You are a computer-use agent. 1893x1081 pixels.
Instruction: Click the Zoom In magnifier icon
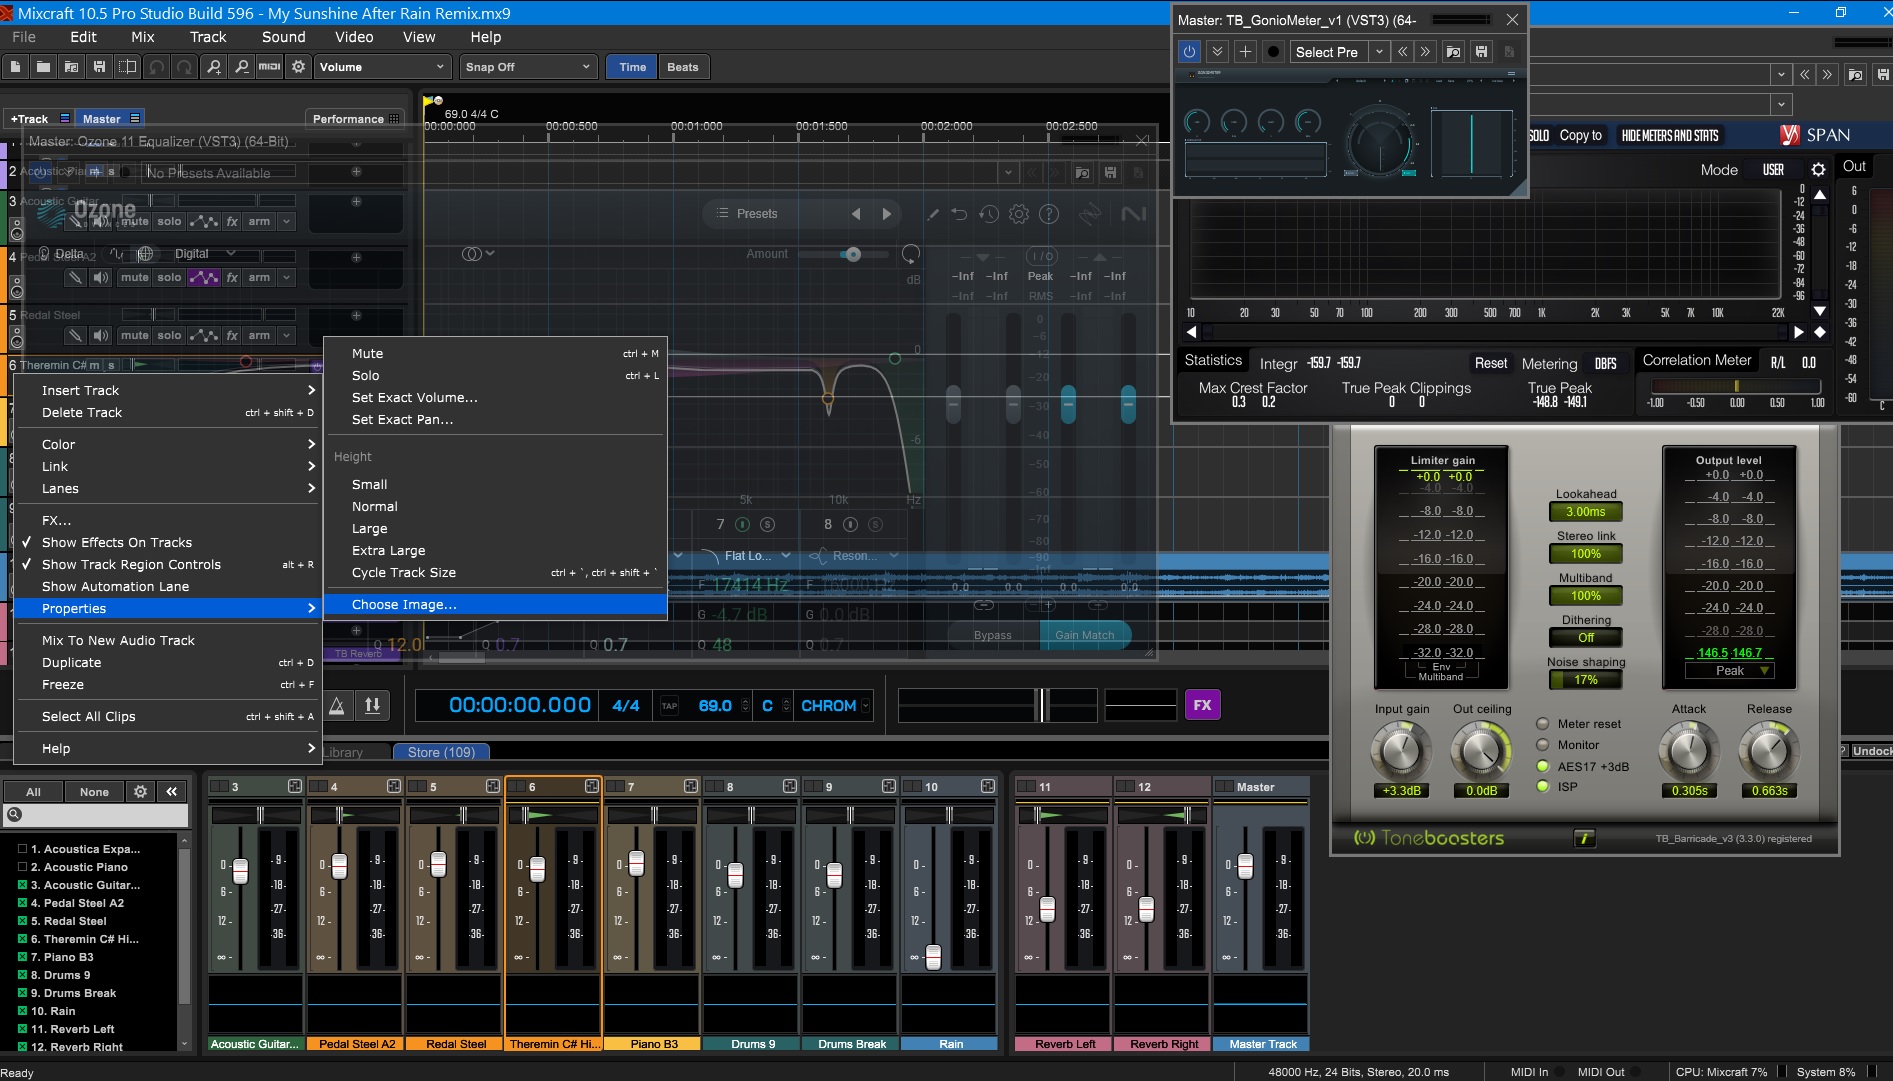[x=213, y=67]
